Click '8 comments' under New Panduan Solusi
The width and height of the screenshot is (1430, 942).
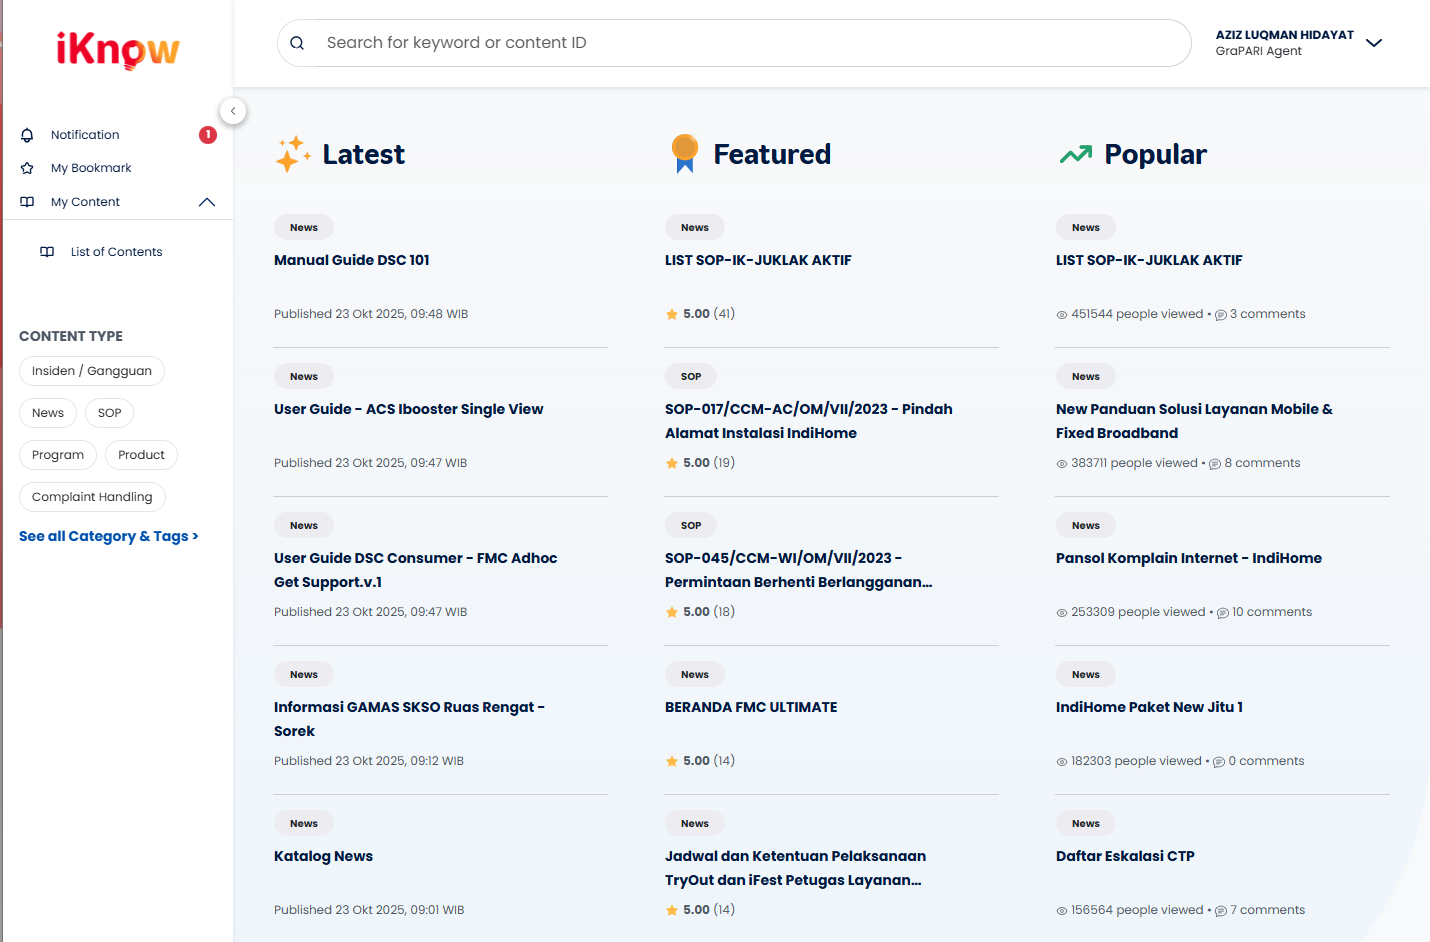tap(1262, 463)
